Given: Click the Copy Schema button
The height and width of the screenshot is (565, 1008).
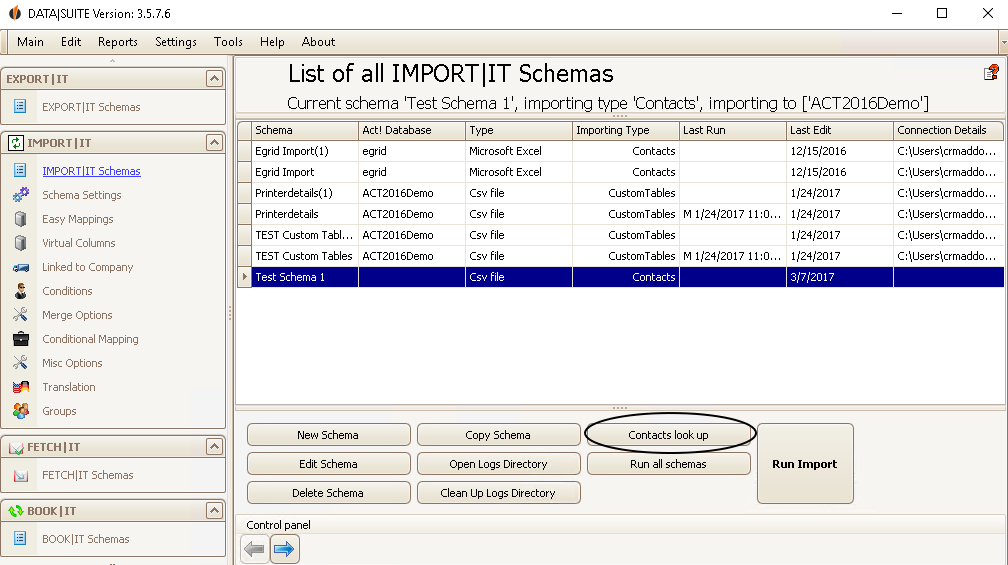Looking at the screenshot, I should [x=498, y=435].
